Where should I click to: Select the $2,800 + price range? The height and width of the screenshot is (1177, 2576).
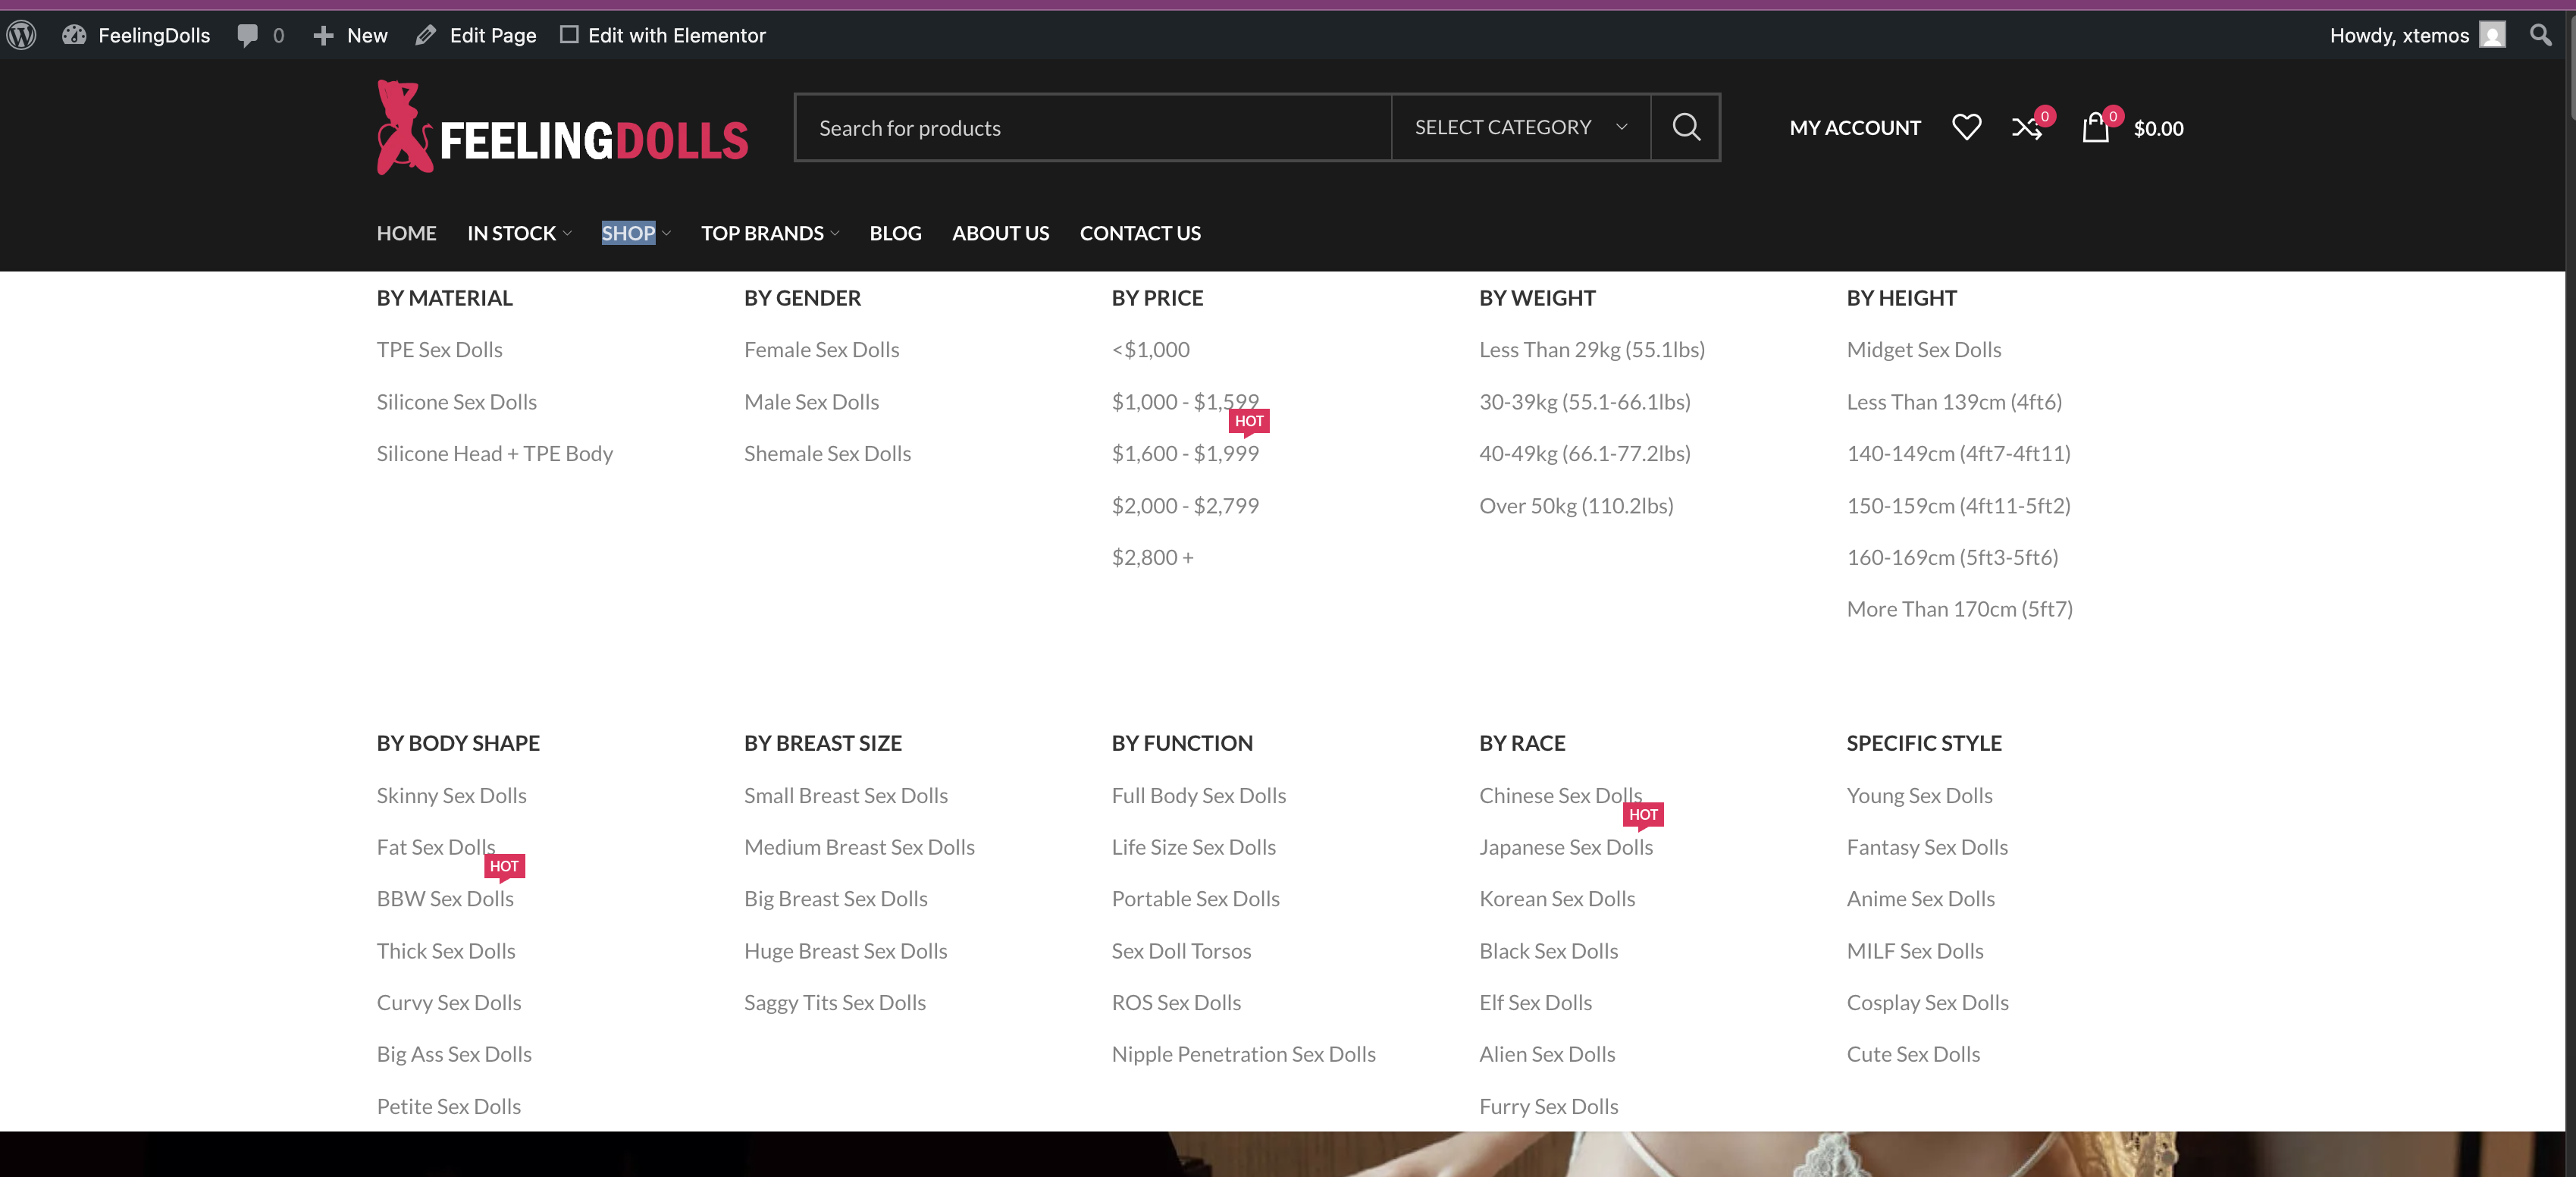pyautogui.click(x=1152, y=558)
